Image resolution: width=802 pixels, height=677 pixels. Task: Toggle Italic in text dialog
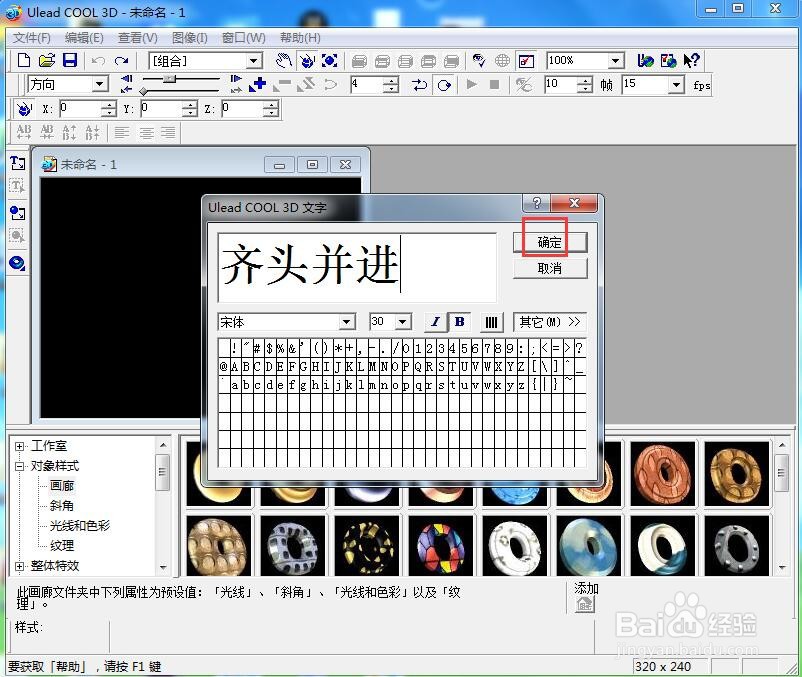[436, 322]
